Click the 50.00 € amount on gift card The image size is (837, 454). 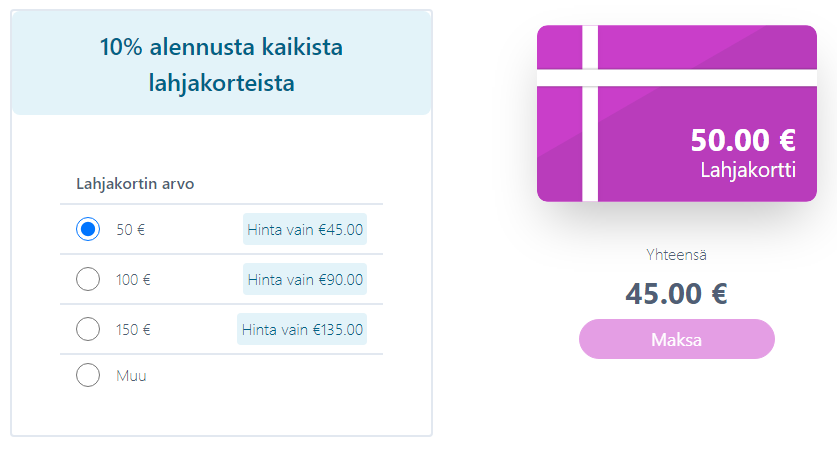click(x=743, y=140)
